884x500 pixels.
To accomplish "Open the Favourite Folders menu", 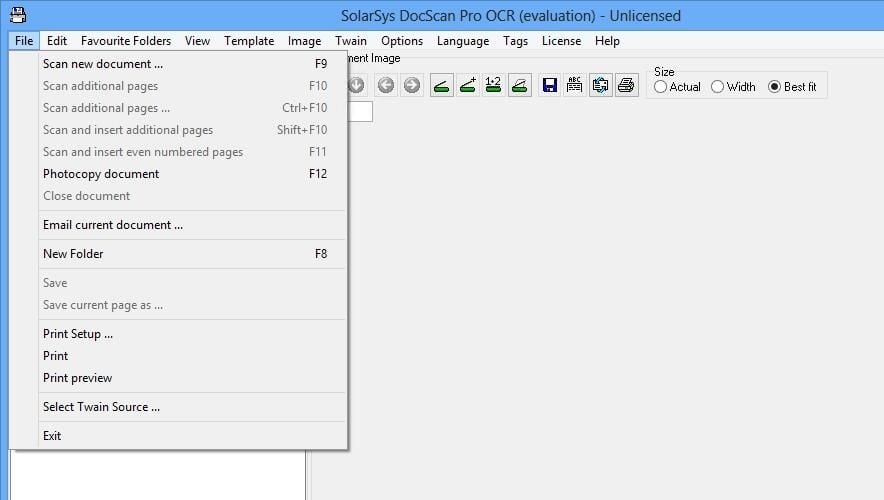I will [x=126, y=41].
